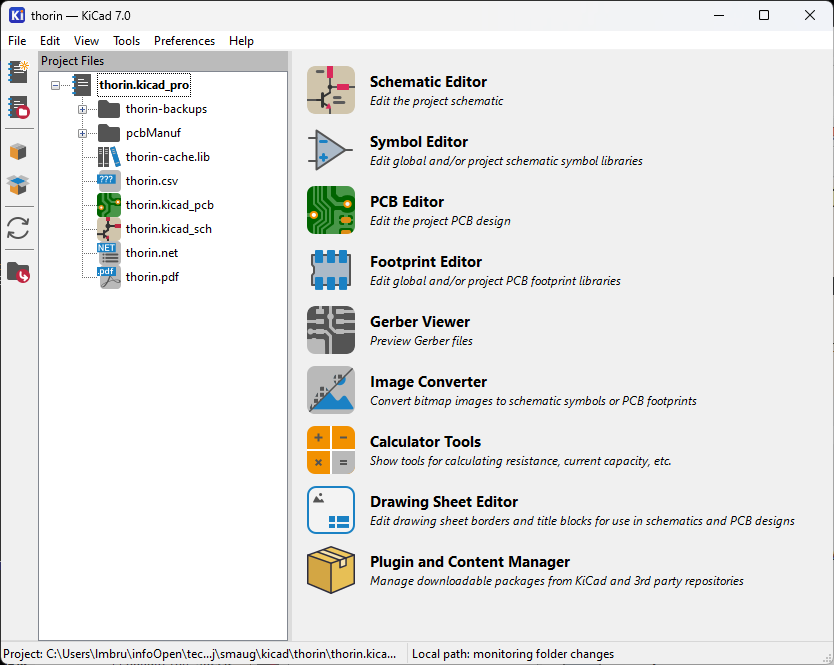Image resolution: width=834 pixels, height=665 pixels.
Task: Expand the thorin-backups folder
Action: pos(82,109)
